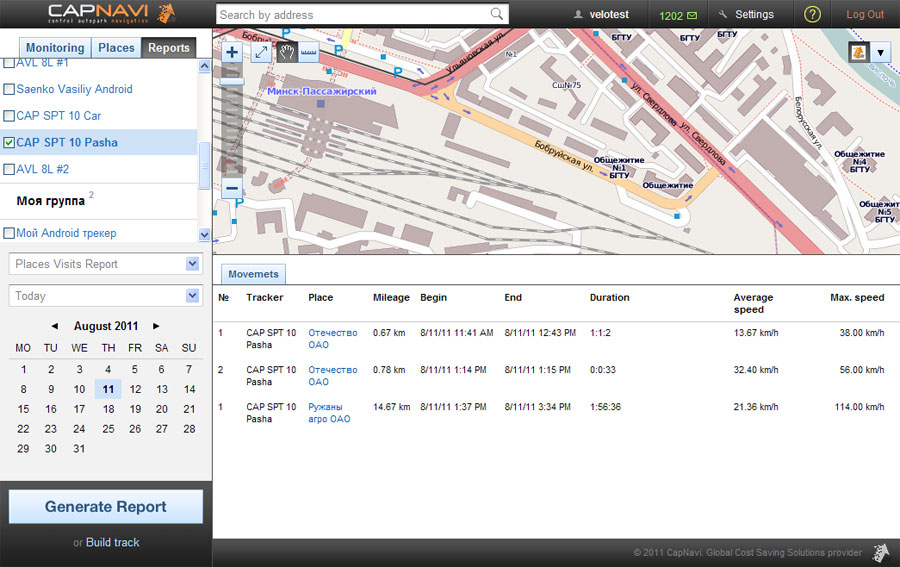Open help via the question mark icon
Viewport: 900px width, 567px height.
pyautogui.click(x=812, y=14)
